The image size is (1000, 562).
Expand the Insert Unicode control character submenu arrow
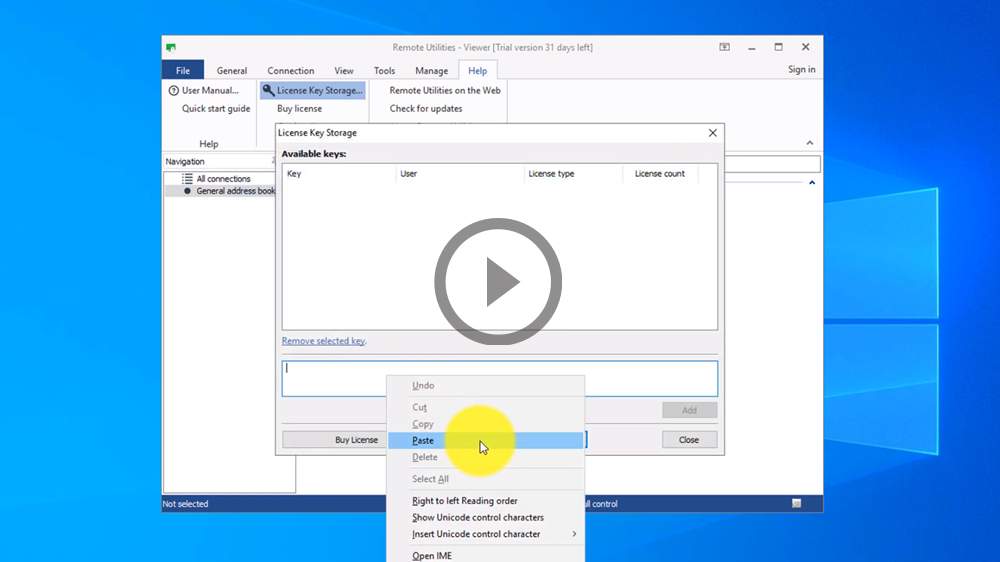pos(574,534)
